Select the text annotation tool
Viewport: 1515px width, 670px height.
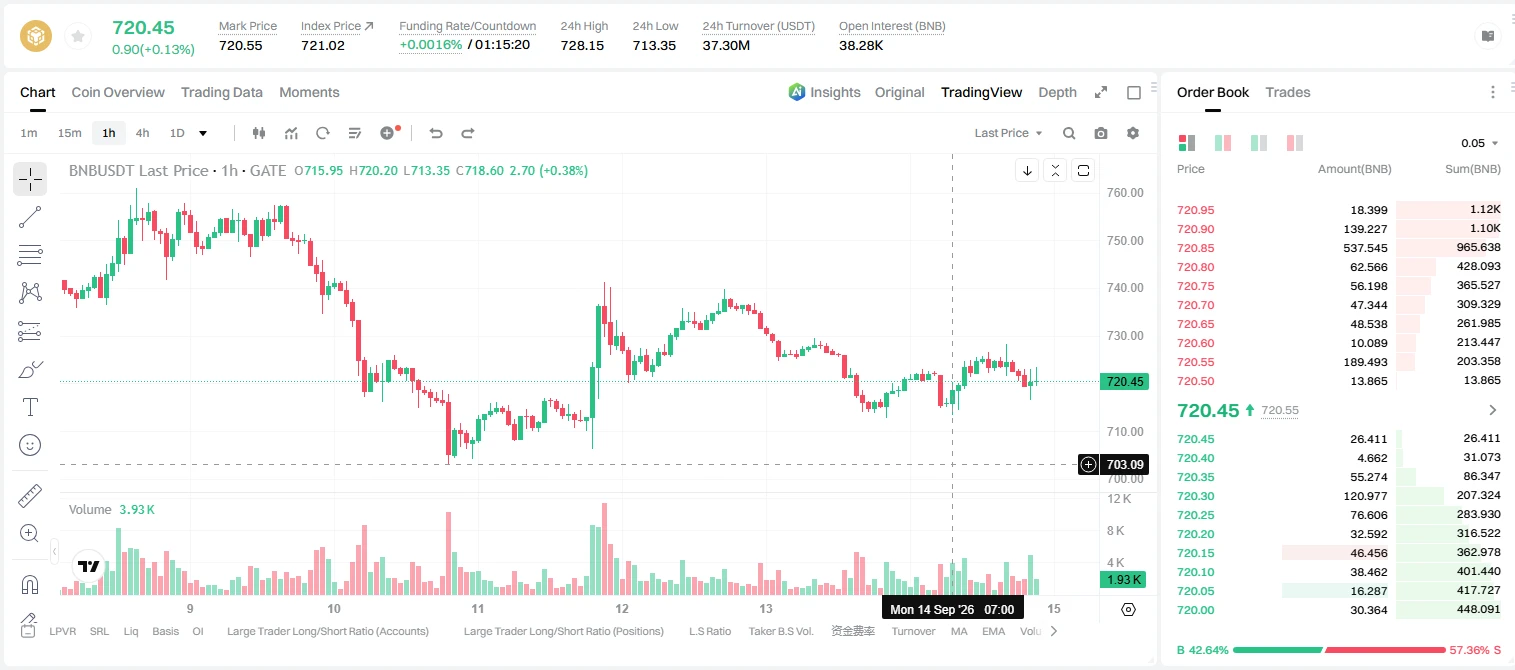(30, 407)
